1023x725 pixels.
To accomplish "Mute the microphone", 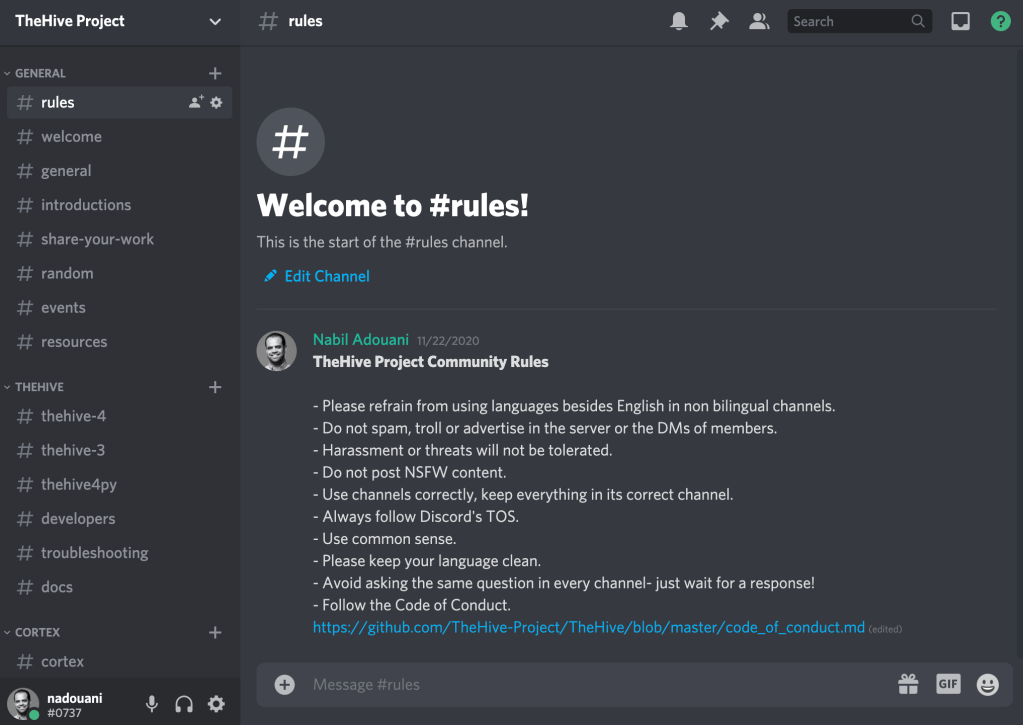I will tap(152, 704).
